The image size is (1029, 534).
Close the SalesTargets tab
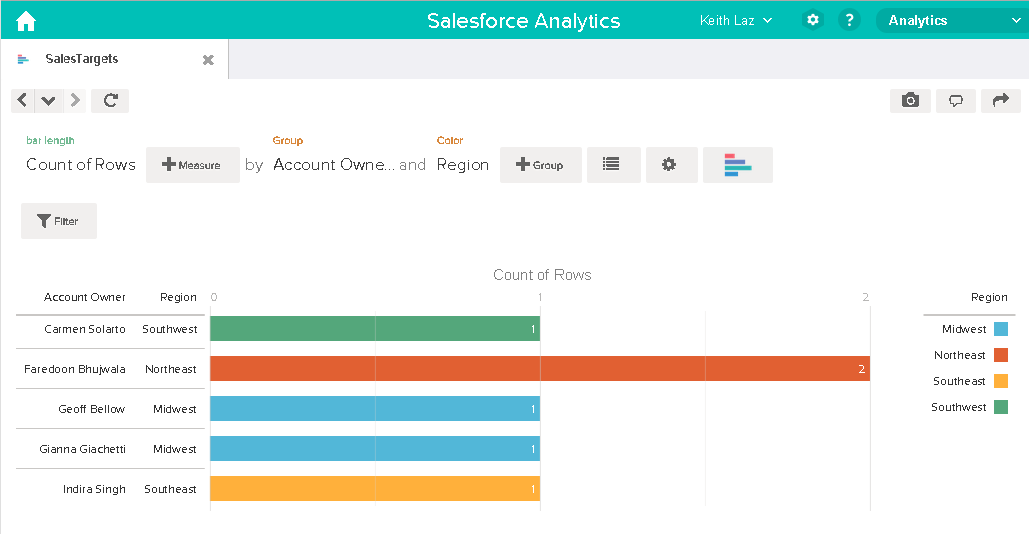pyautogui.click(x=208, y=60)
